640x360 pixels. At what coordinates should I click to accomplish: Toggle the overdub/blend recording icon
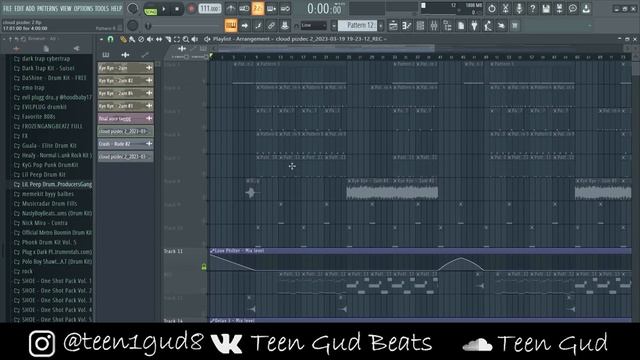[271, 9]
